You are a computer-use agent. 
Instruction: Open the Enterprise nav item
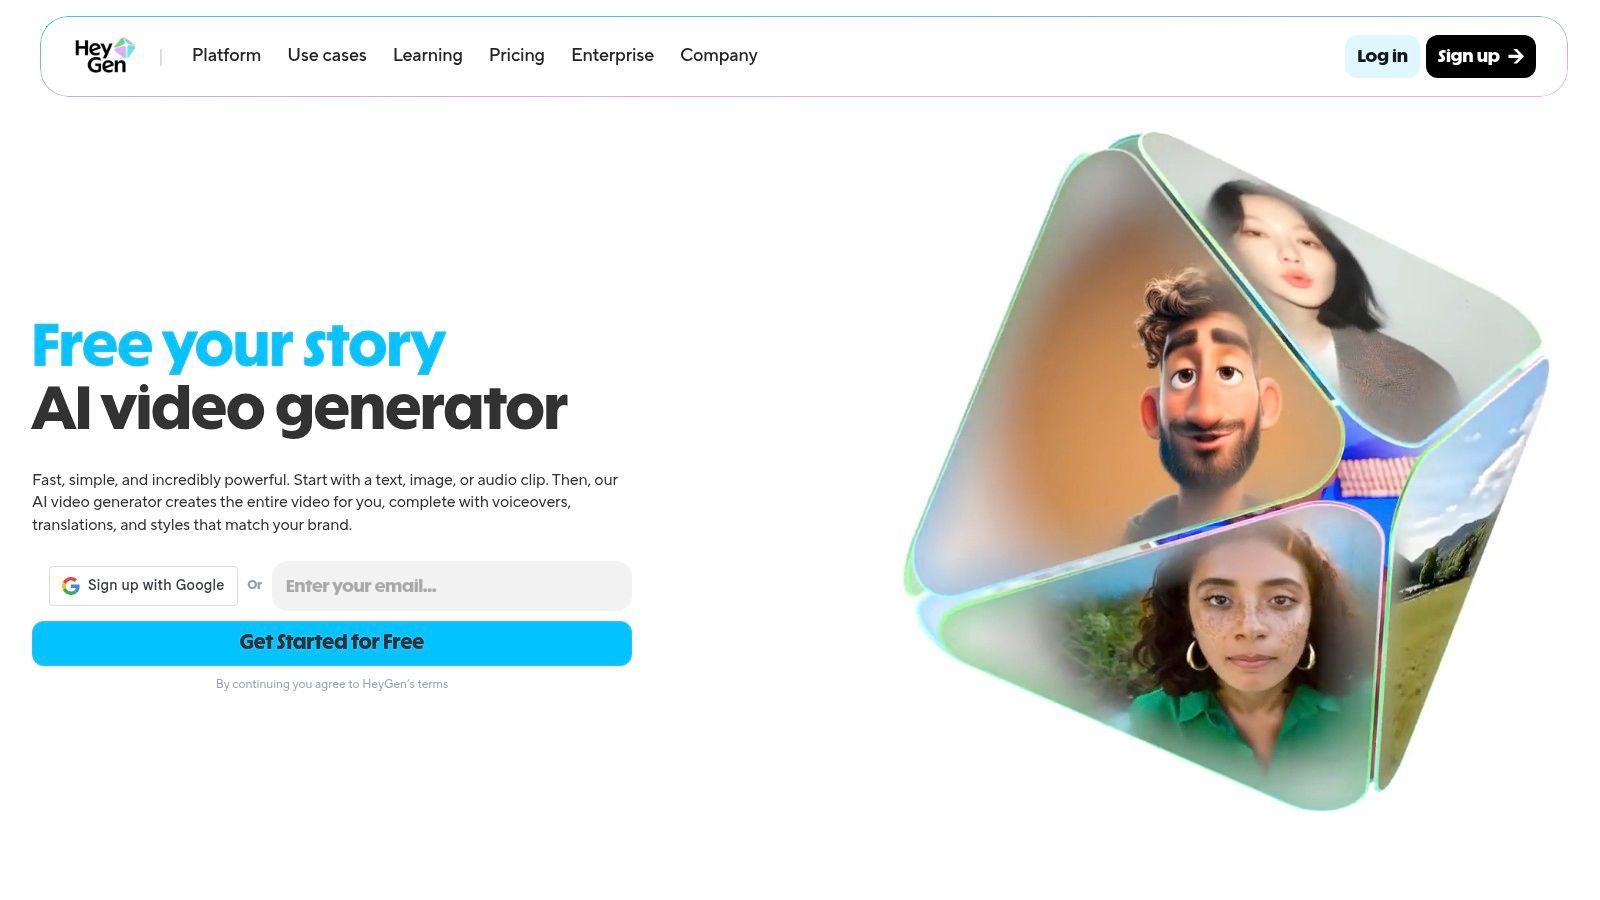612,55
